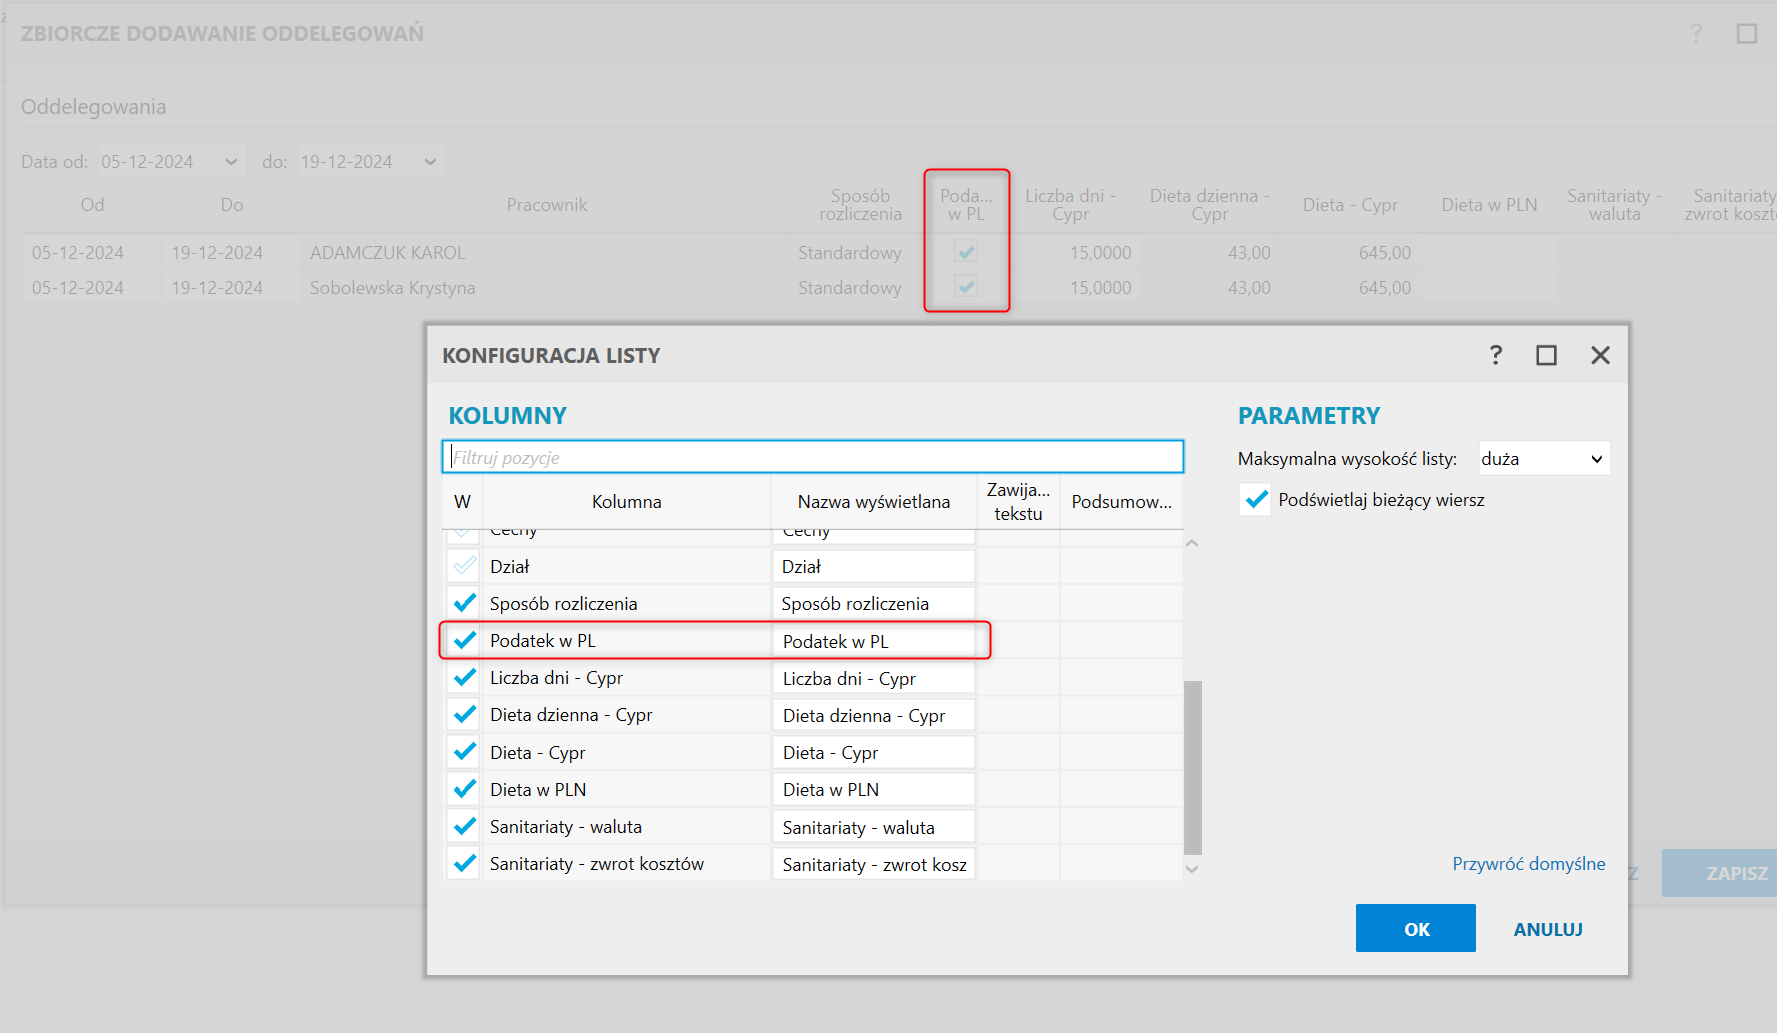Toggle the Sposób rozliczenia column checkbox
The width and height of the screenshot is (1777, 1033).
(464, 603)
